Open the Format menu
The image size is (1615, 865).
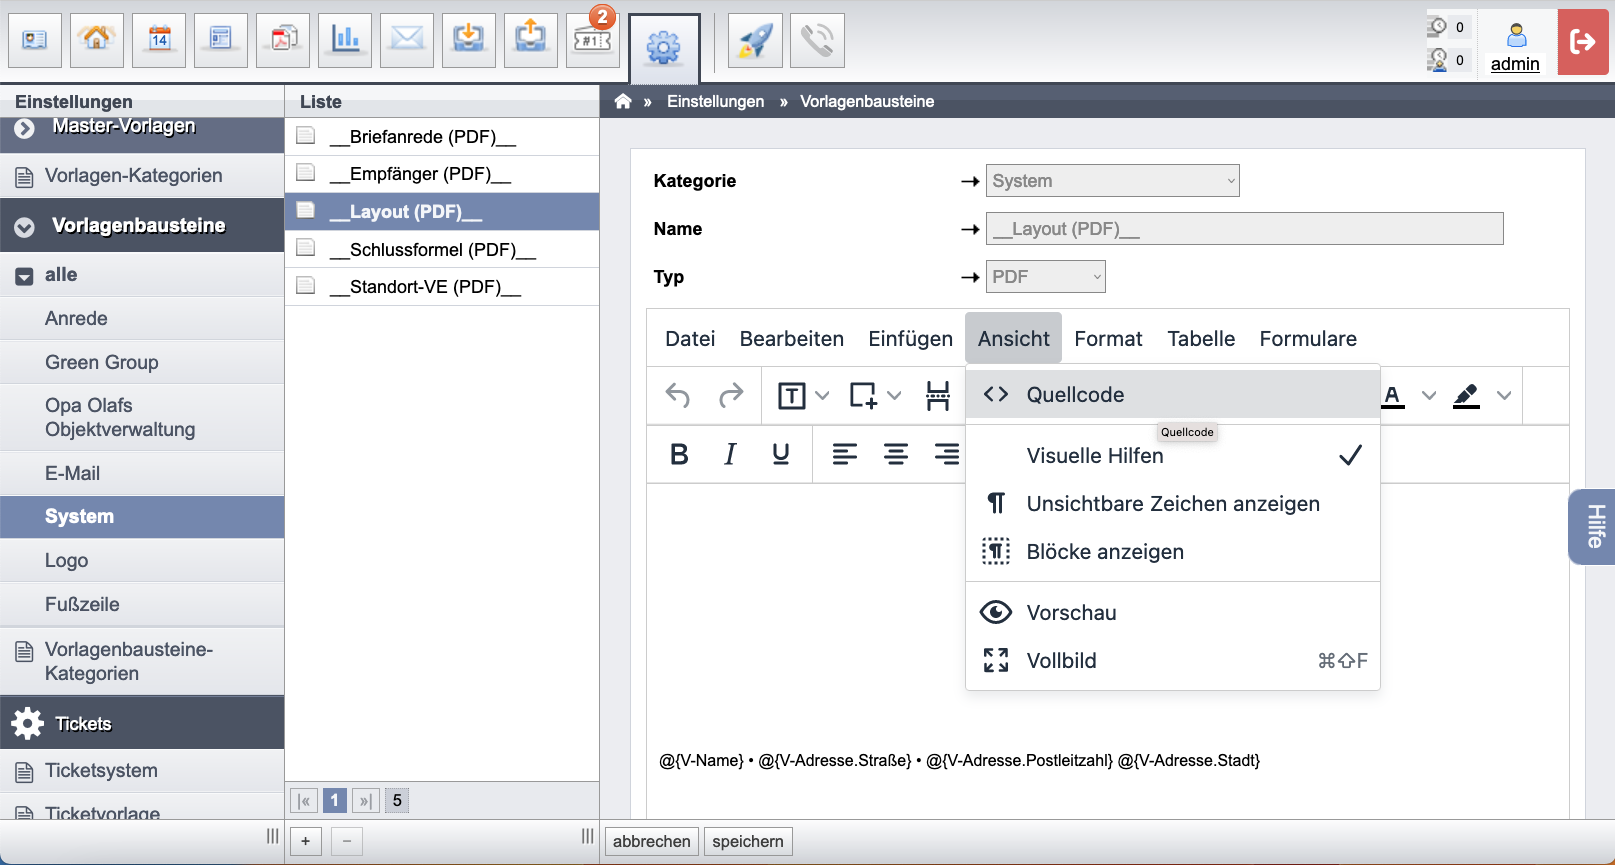1108,339
